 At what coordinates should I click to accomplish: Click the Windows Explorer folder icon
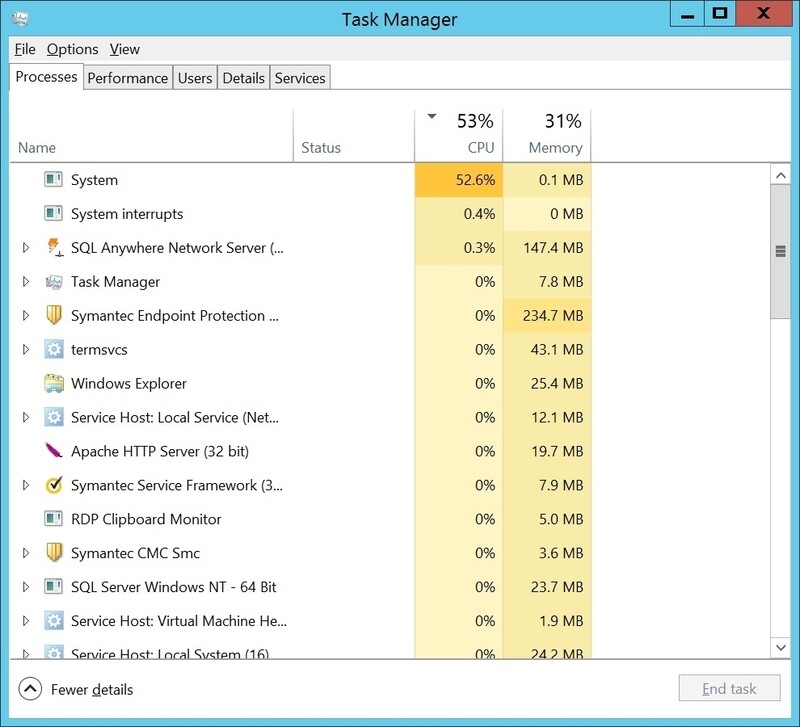coord(53,383)
